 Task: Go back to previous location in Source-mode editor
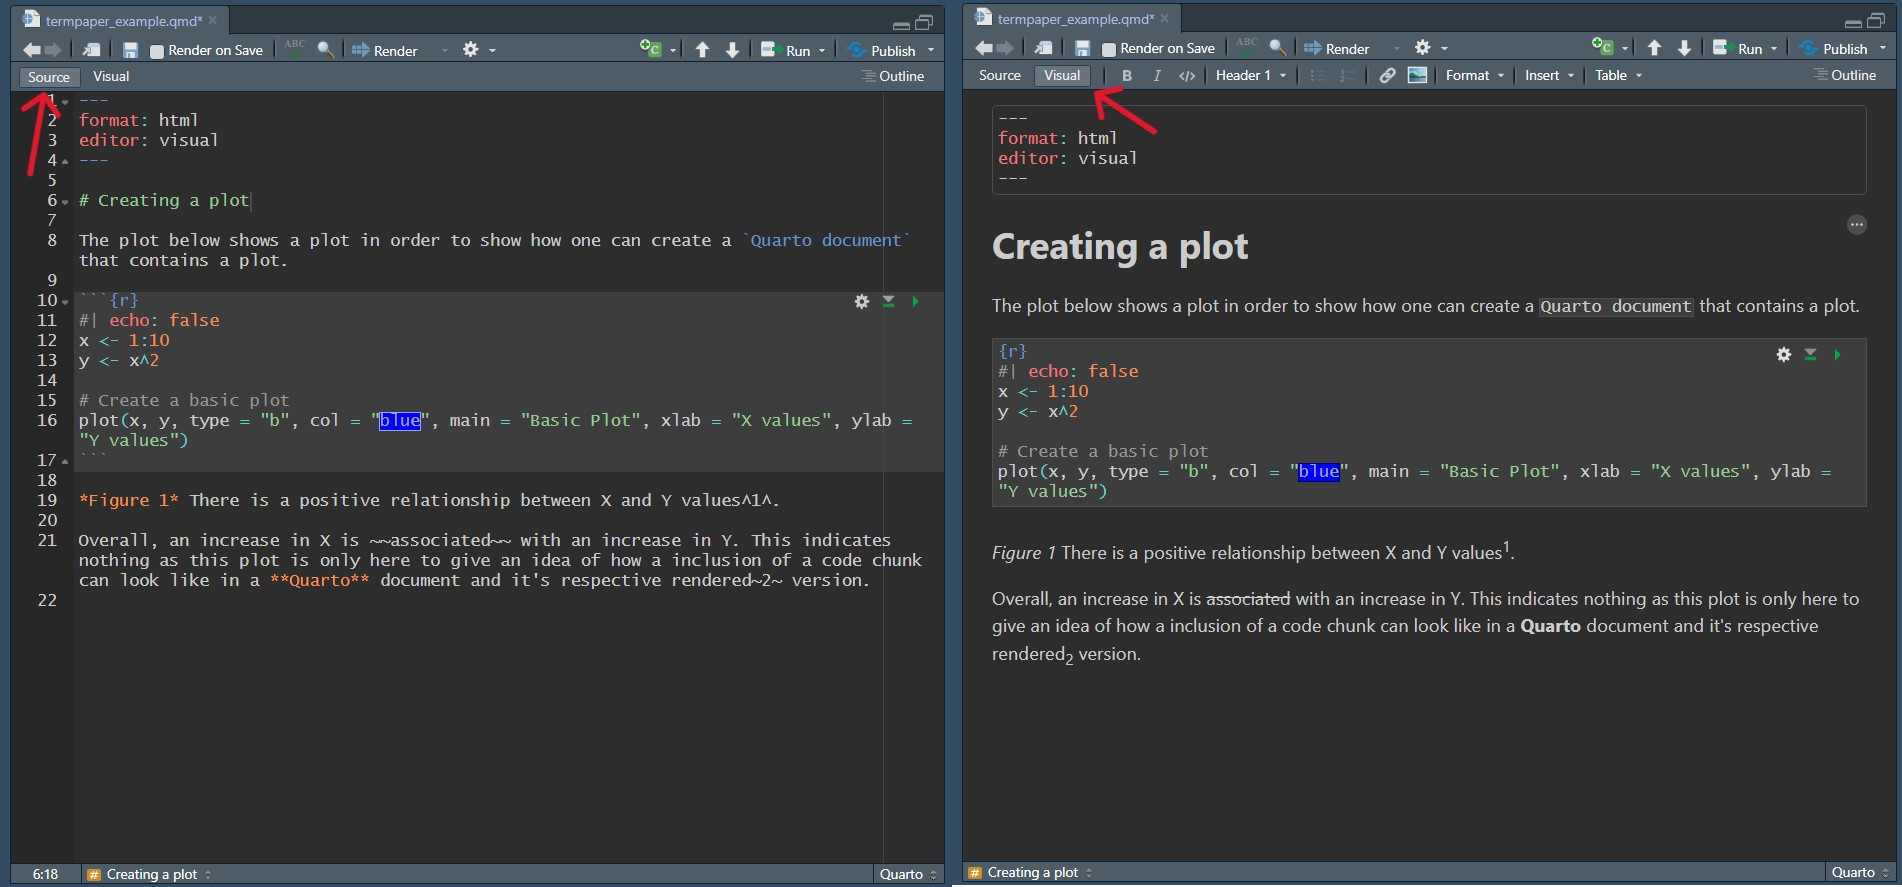32,50
